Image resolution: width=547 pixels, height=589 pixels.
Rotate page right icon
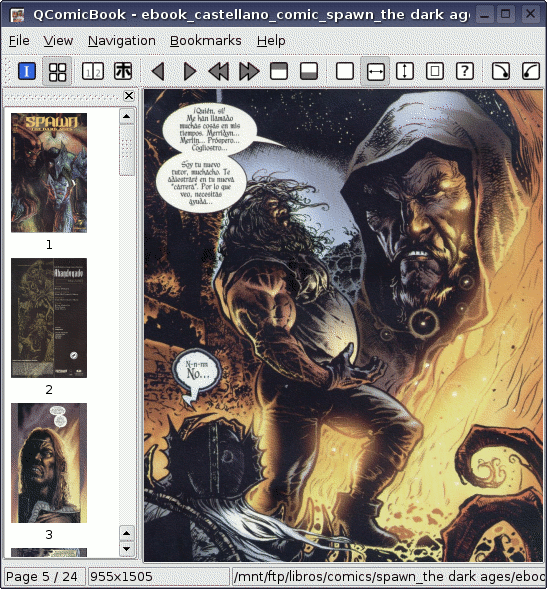[501, 71]
